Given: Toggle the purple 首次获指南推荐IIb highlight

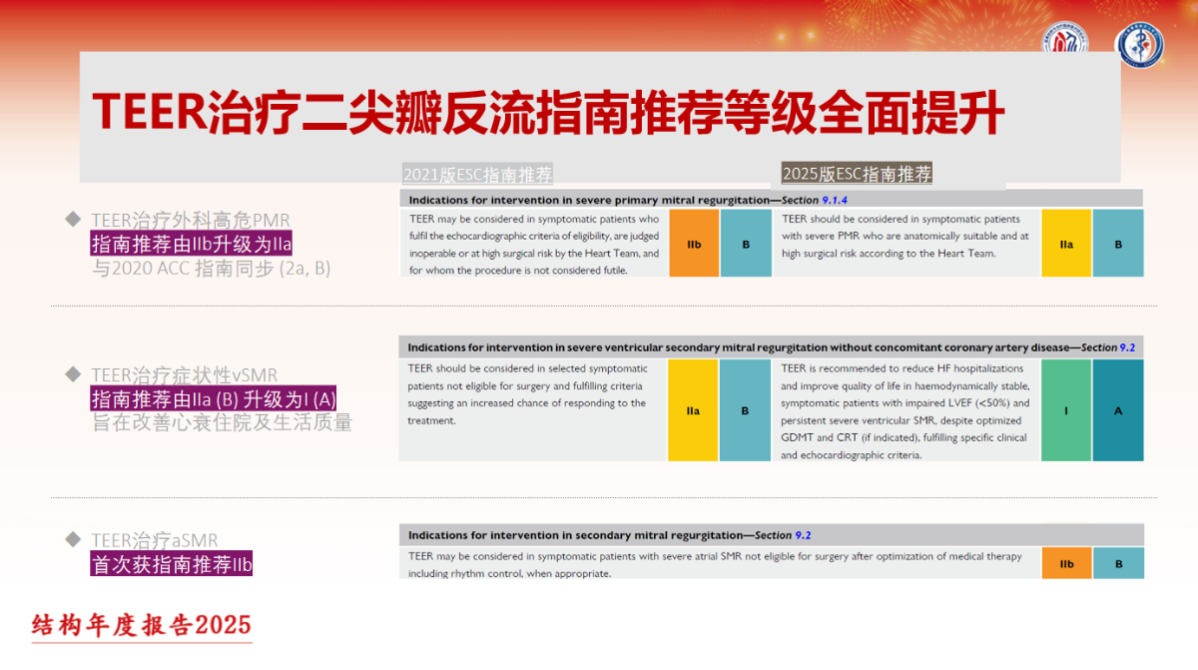Looking at the screenshot, I should (x=172, y=564).
